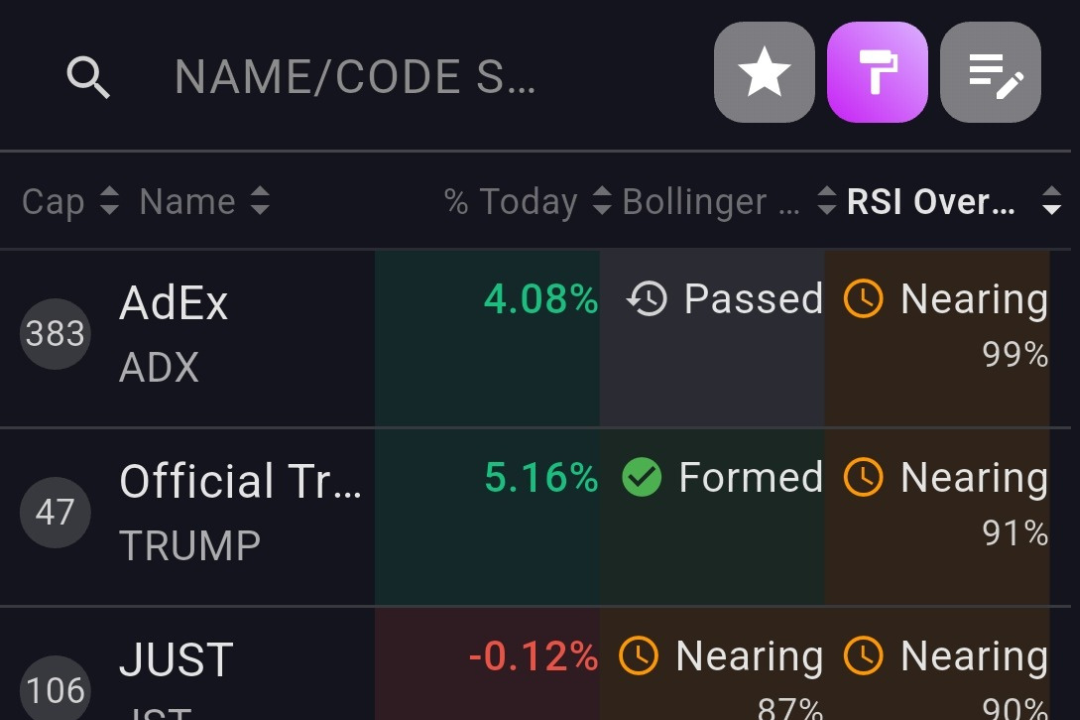
Task: Click JUST's Bollinger Nearing clock icon
Action: 639,656
